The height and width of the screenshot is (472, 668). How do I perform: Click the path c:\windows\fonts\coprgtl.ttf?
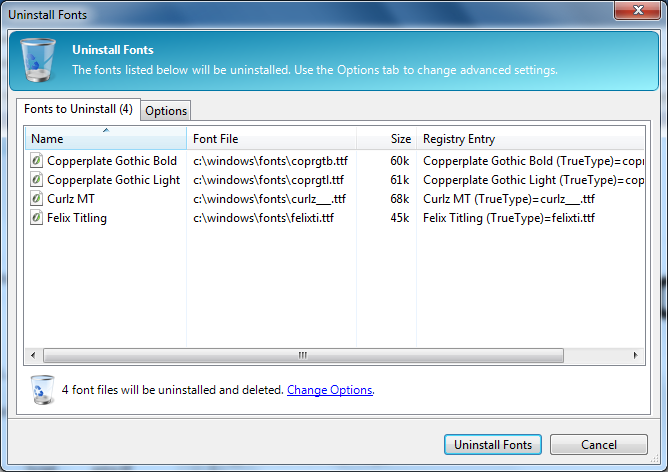268,180
